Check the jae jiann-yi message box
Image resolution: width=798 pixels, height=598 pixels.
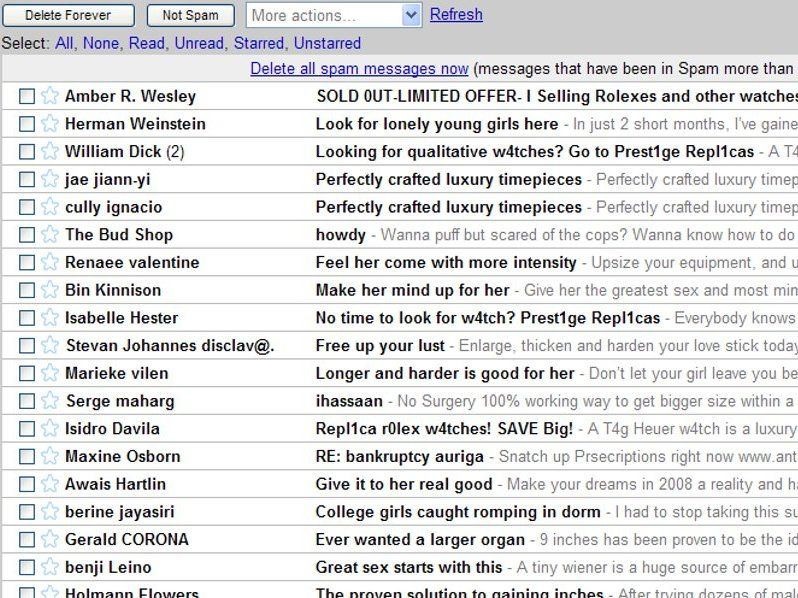26,179
